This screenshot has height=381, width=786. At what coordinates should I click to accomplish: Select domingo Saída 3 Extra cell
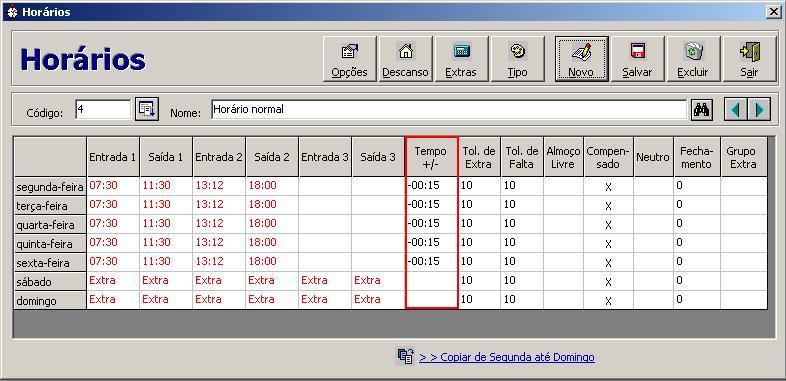pos(378,300)
